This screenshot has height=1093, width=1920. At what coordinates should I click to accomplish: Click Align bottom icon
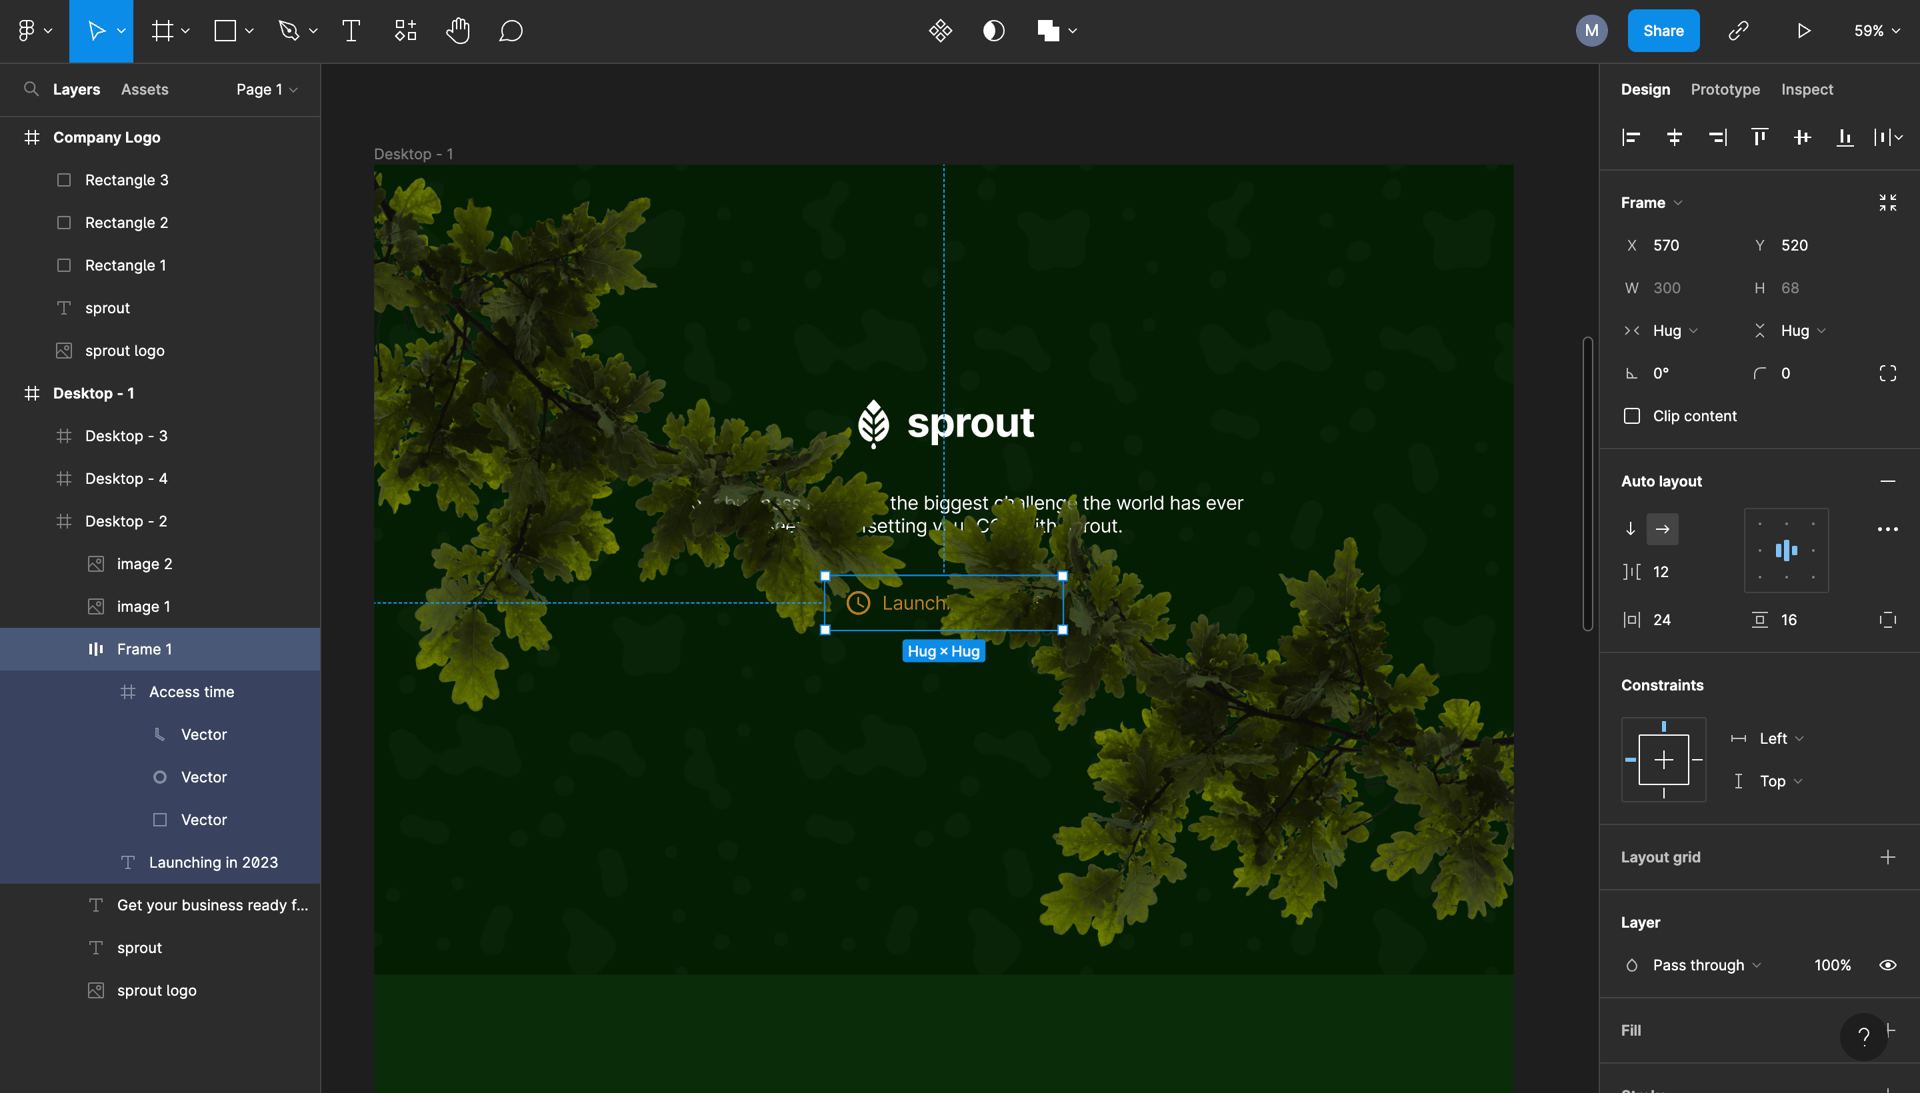(1845, 137)
